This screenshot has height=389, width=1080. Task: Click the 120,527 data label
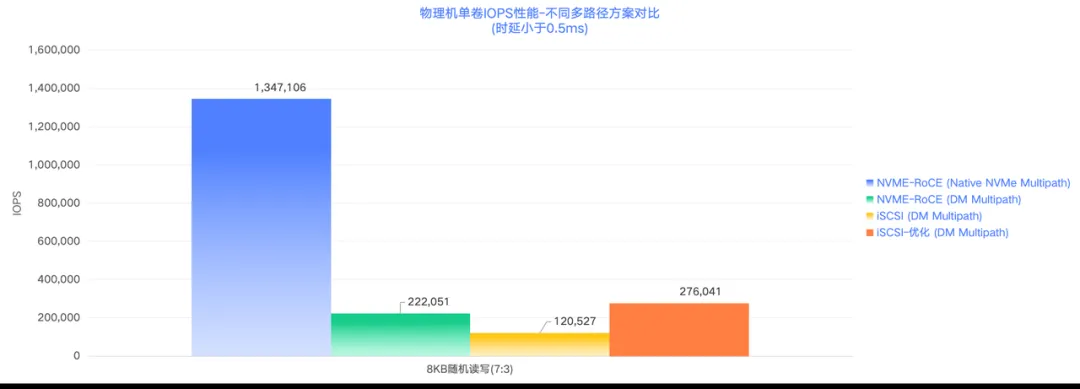(574, 322)
